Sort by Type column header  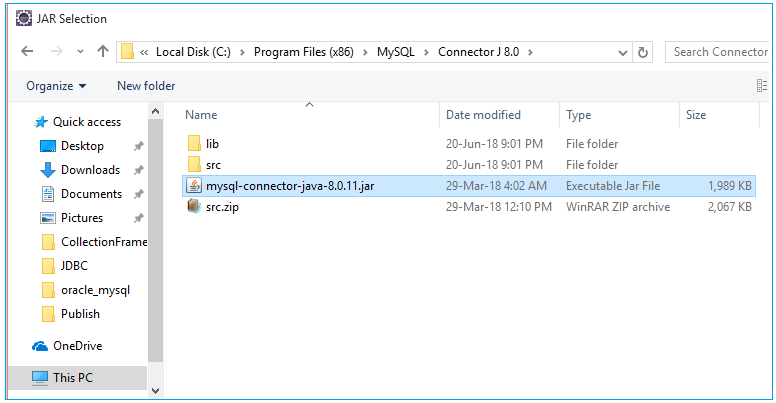click(579, 115)
